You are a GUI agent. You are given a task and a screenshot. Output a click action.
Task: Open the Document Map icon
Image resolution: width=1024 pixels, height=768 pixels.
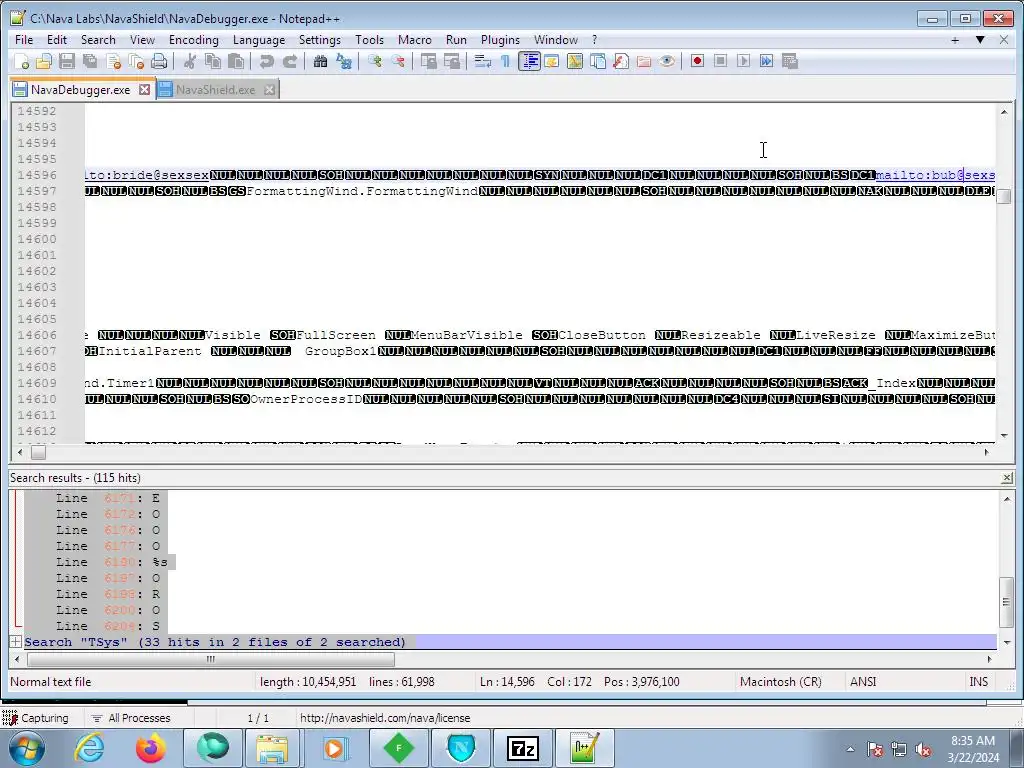(575, 61)
